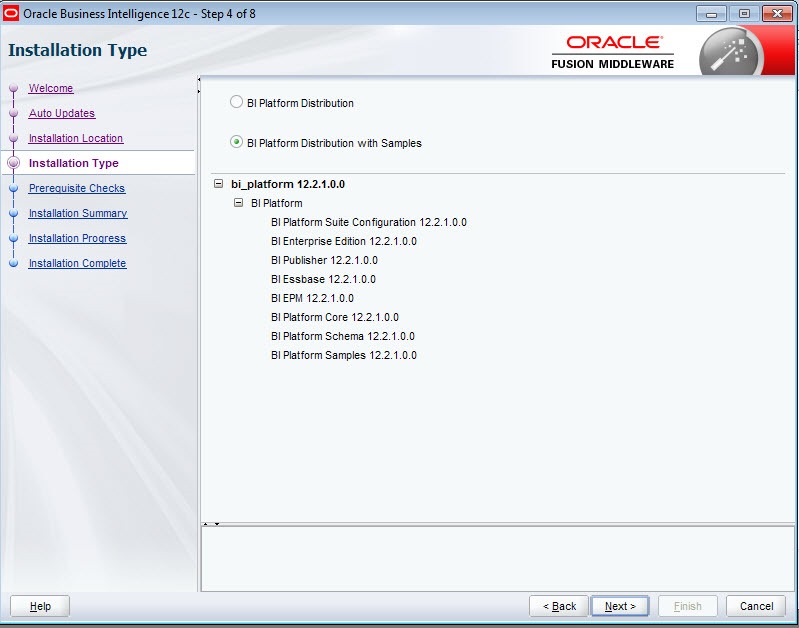
Task: Open the Installation Location step
Action: [76, 138]
